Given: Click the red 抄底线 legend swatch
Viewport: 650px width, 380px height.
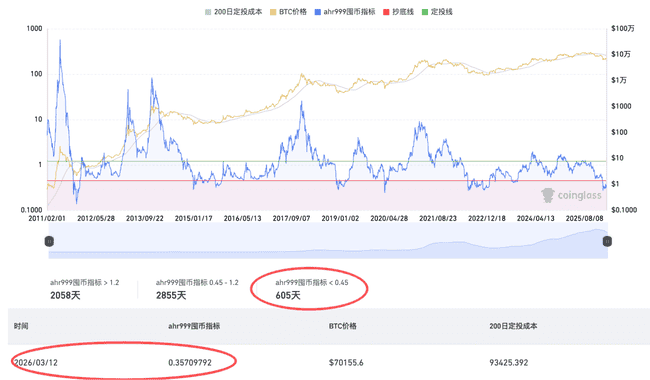Looking at the screenshot, I should [x=386, y=12].
